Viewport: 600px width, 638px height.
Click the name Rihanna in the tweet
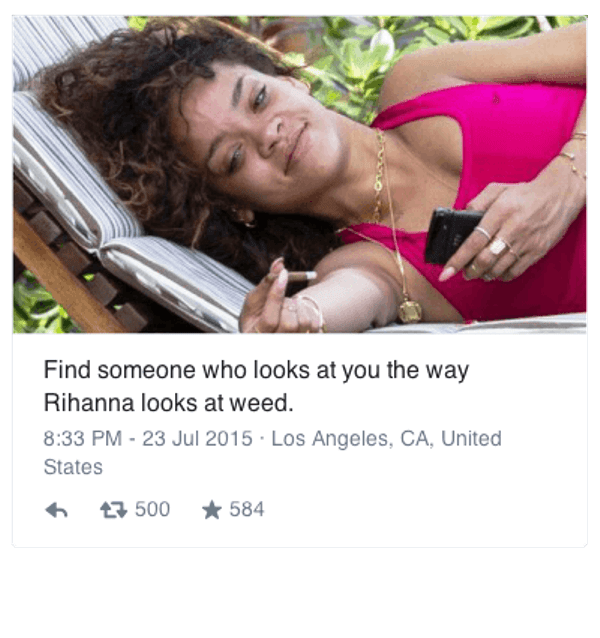point(89,403)
